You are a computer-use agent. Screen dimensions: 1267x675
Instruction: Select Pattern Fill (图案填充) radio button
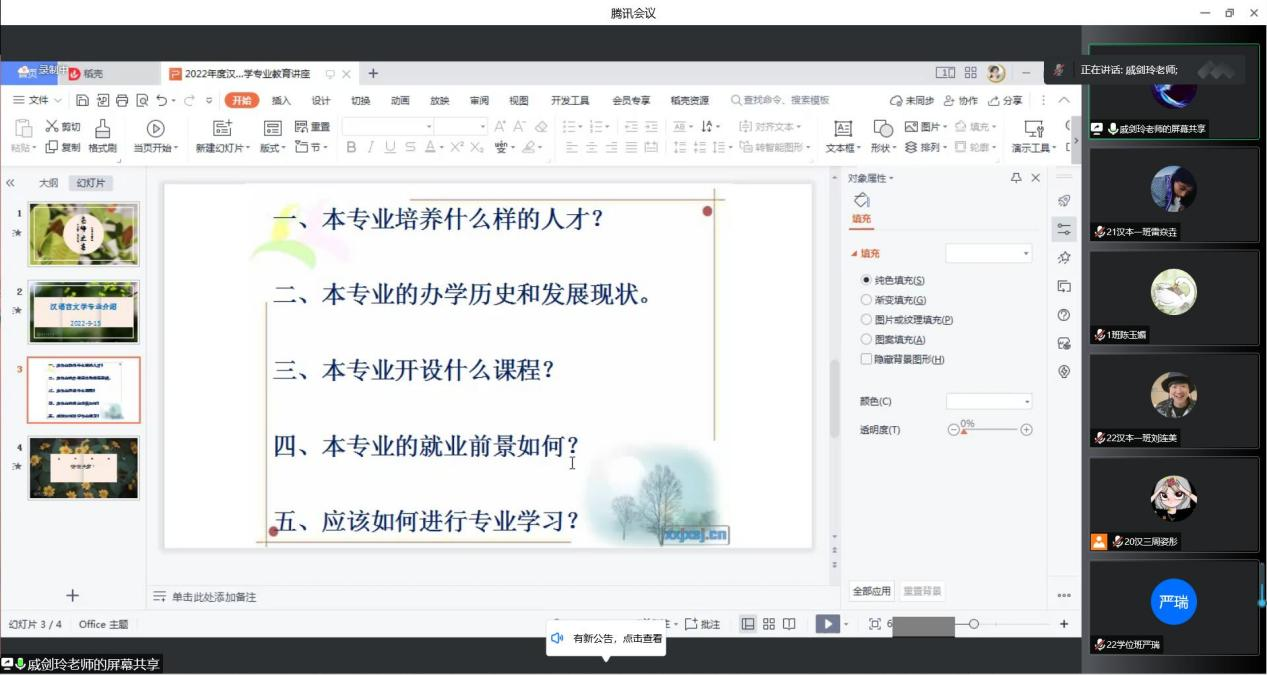click(x=867, y=340)
